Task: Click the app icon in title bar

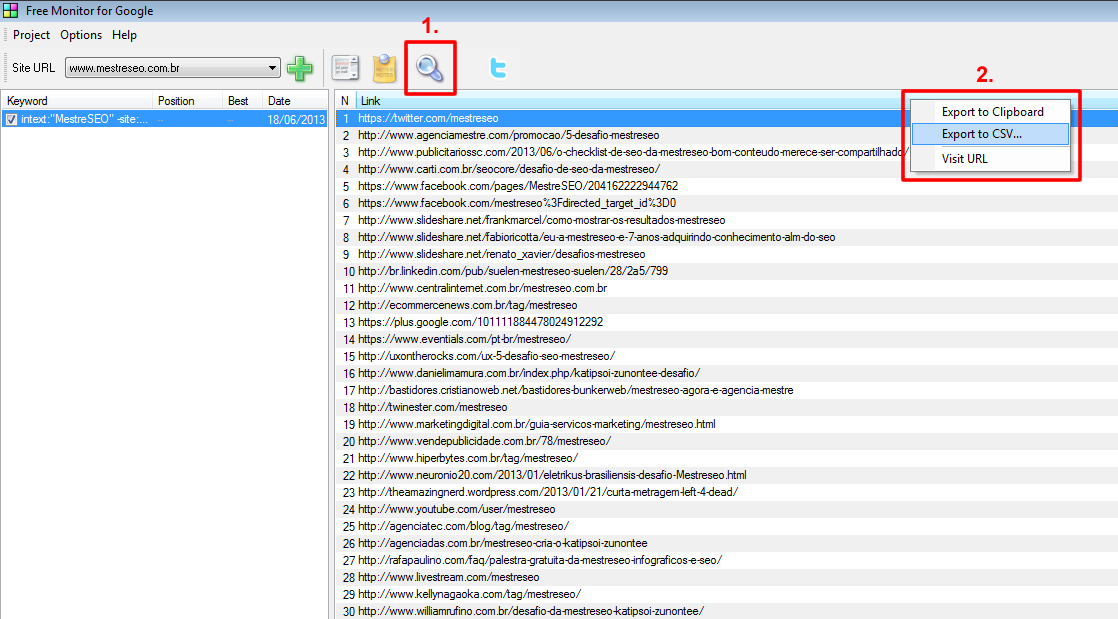Action: click(10, 10)
